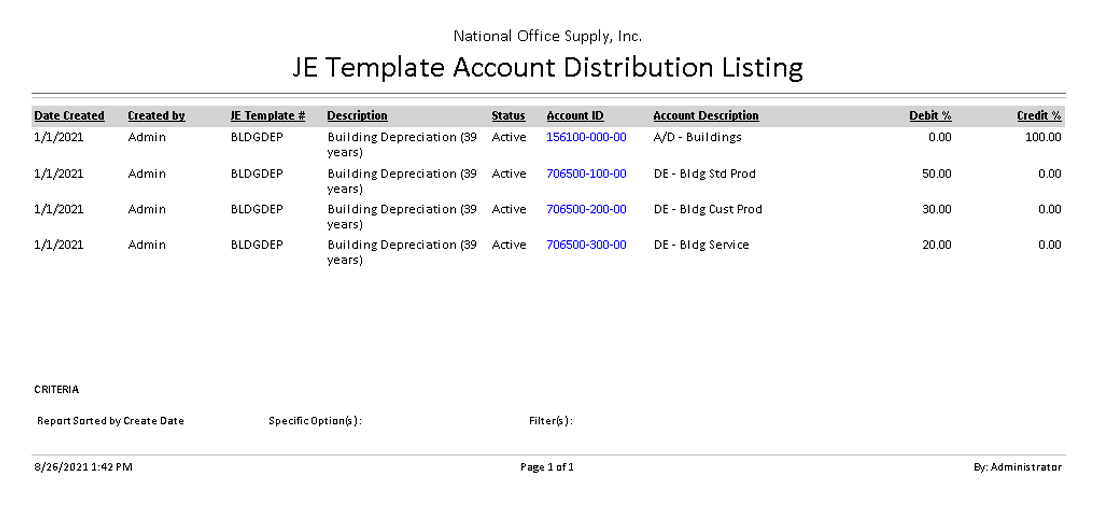This screenshot has width=1098, height=524.
Task: Select the DE - Bldg Std Prod description
Action: [x=704, y=173]
